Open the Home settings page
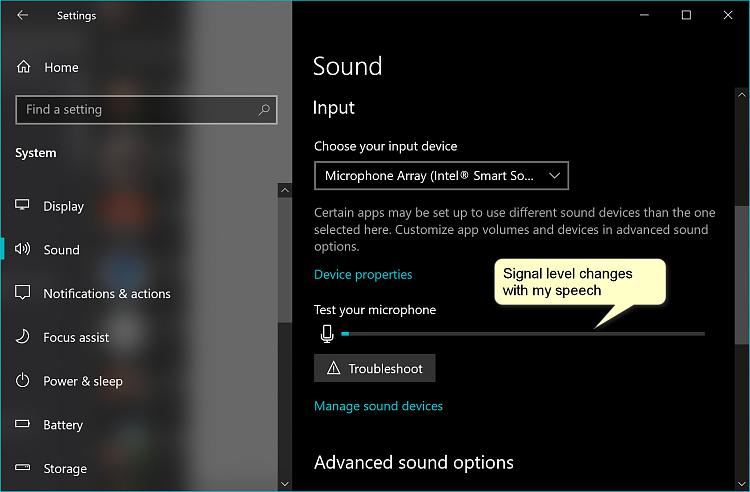 point(61,67)
